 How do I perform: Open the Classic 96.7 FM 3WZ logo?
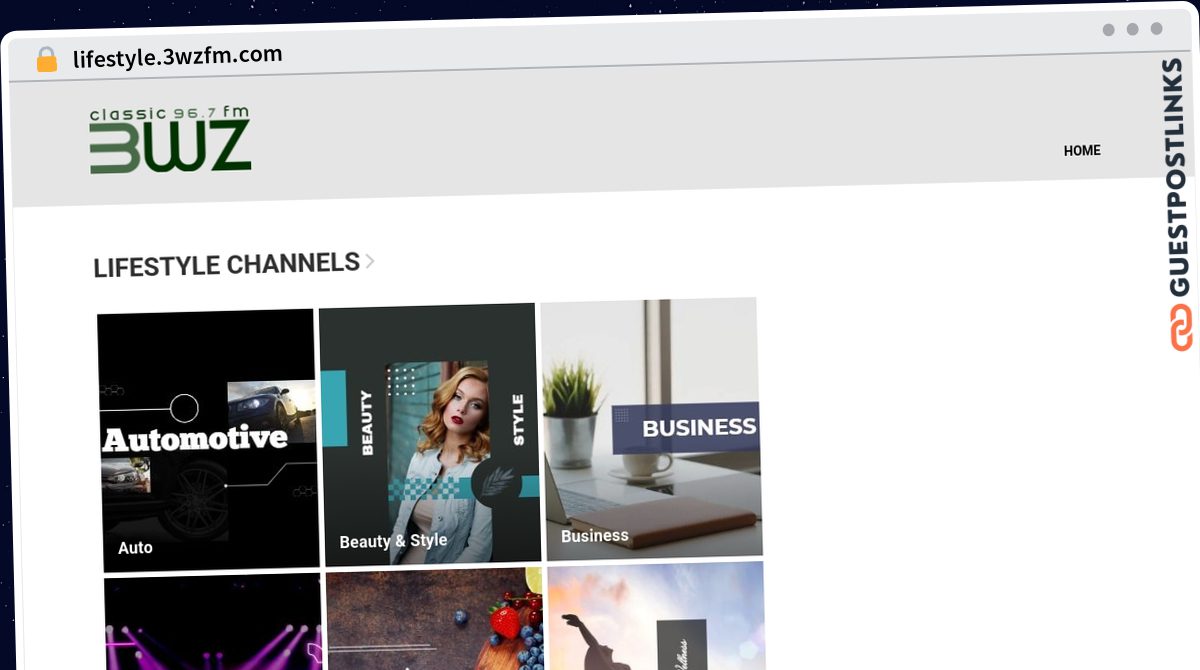point(170,140)
